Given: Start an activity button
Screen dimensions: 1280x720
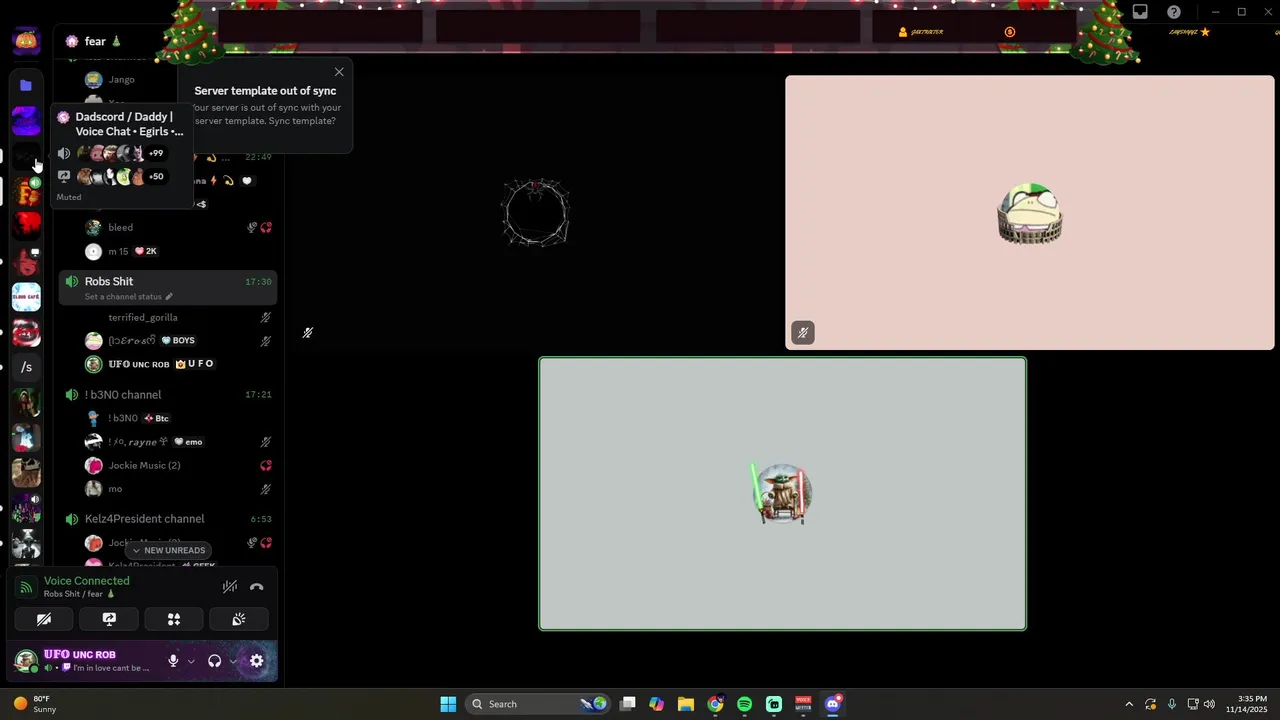Looking at the screenshot, I should tap(174, 619).
